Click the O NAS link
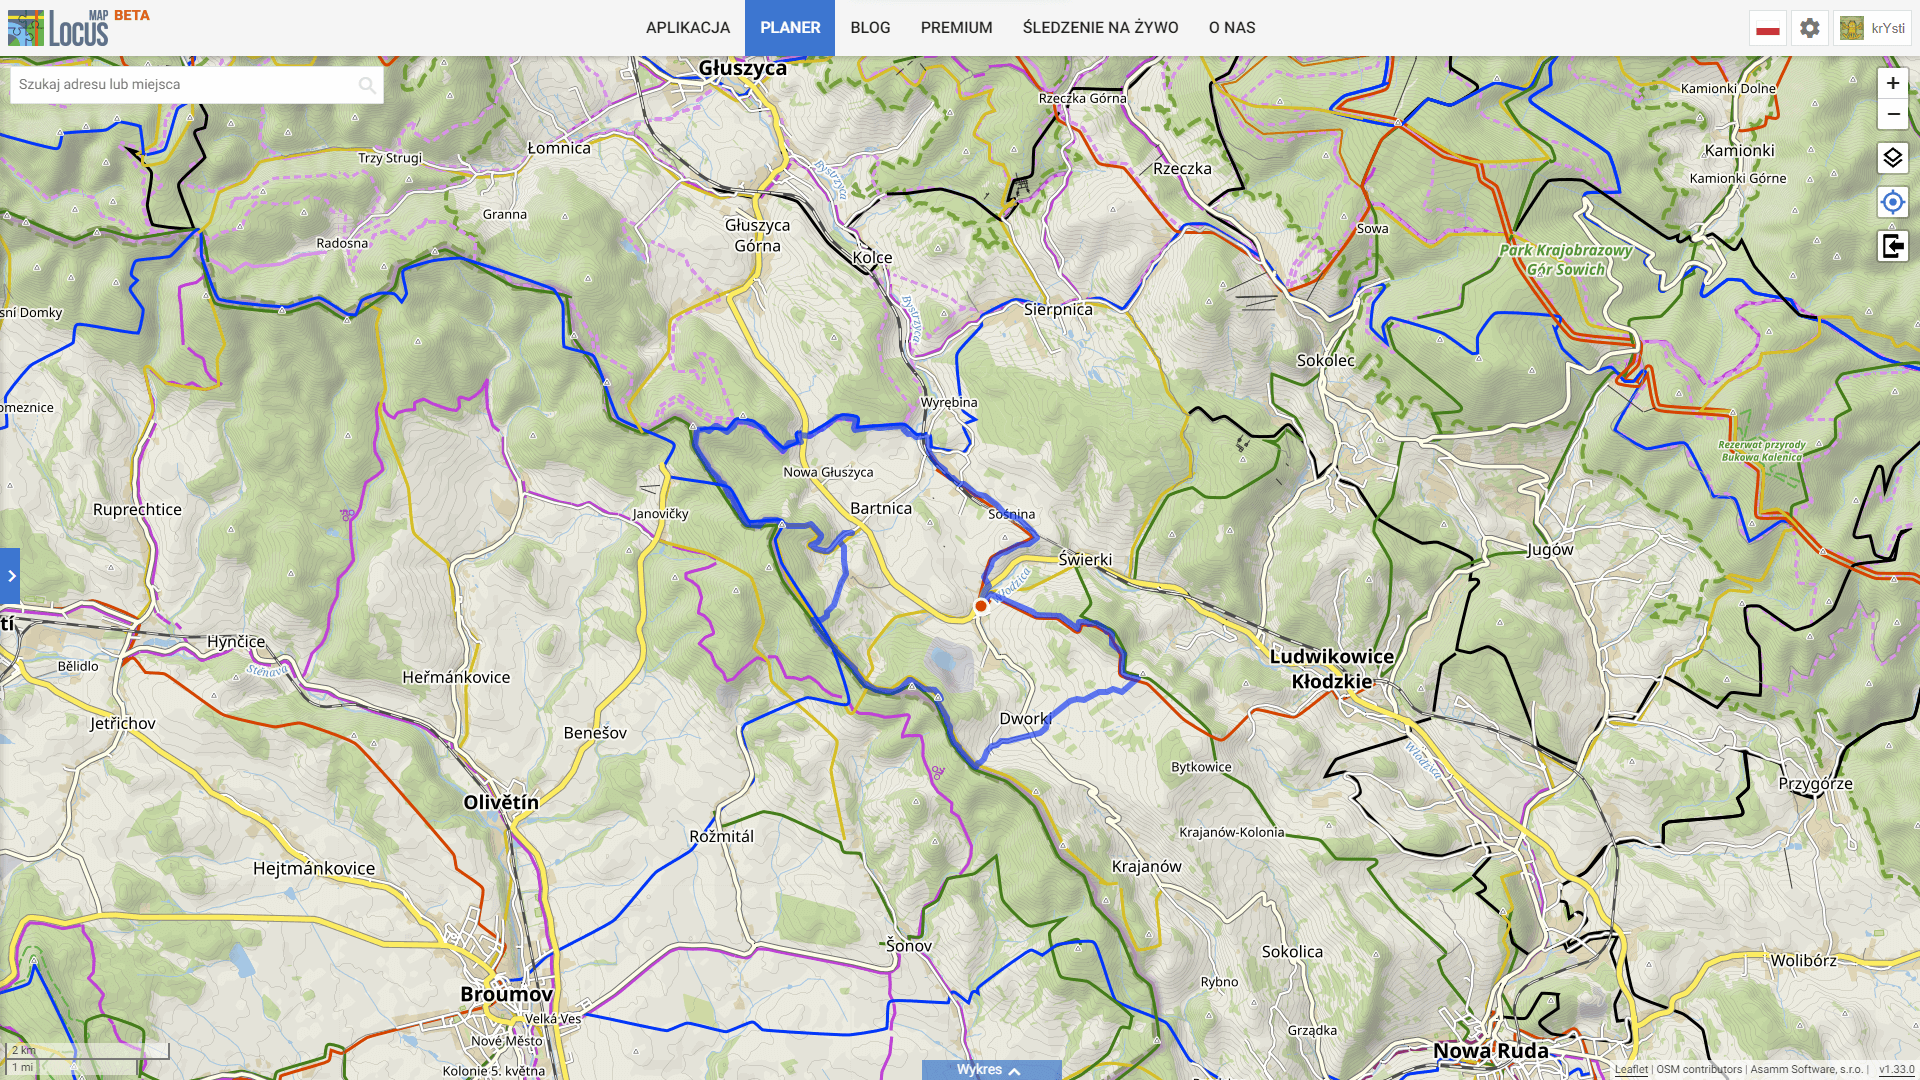1920x1080 pixels. coord(1231,28)
